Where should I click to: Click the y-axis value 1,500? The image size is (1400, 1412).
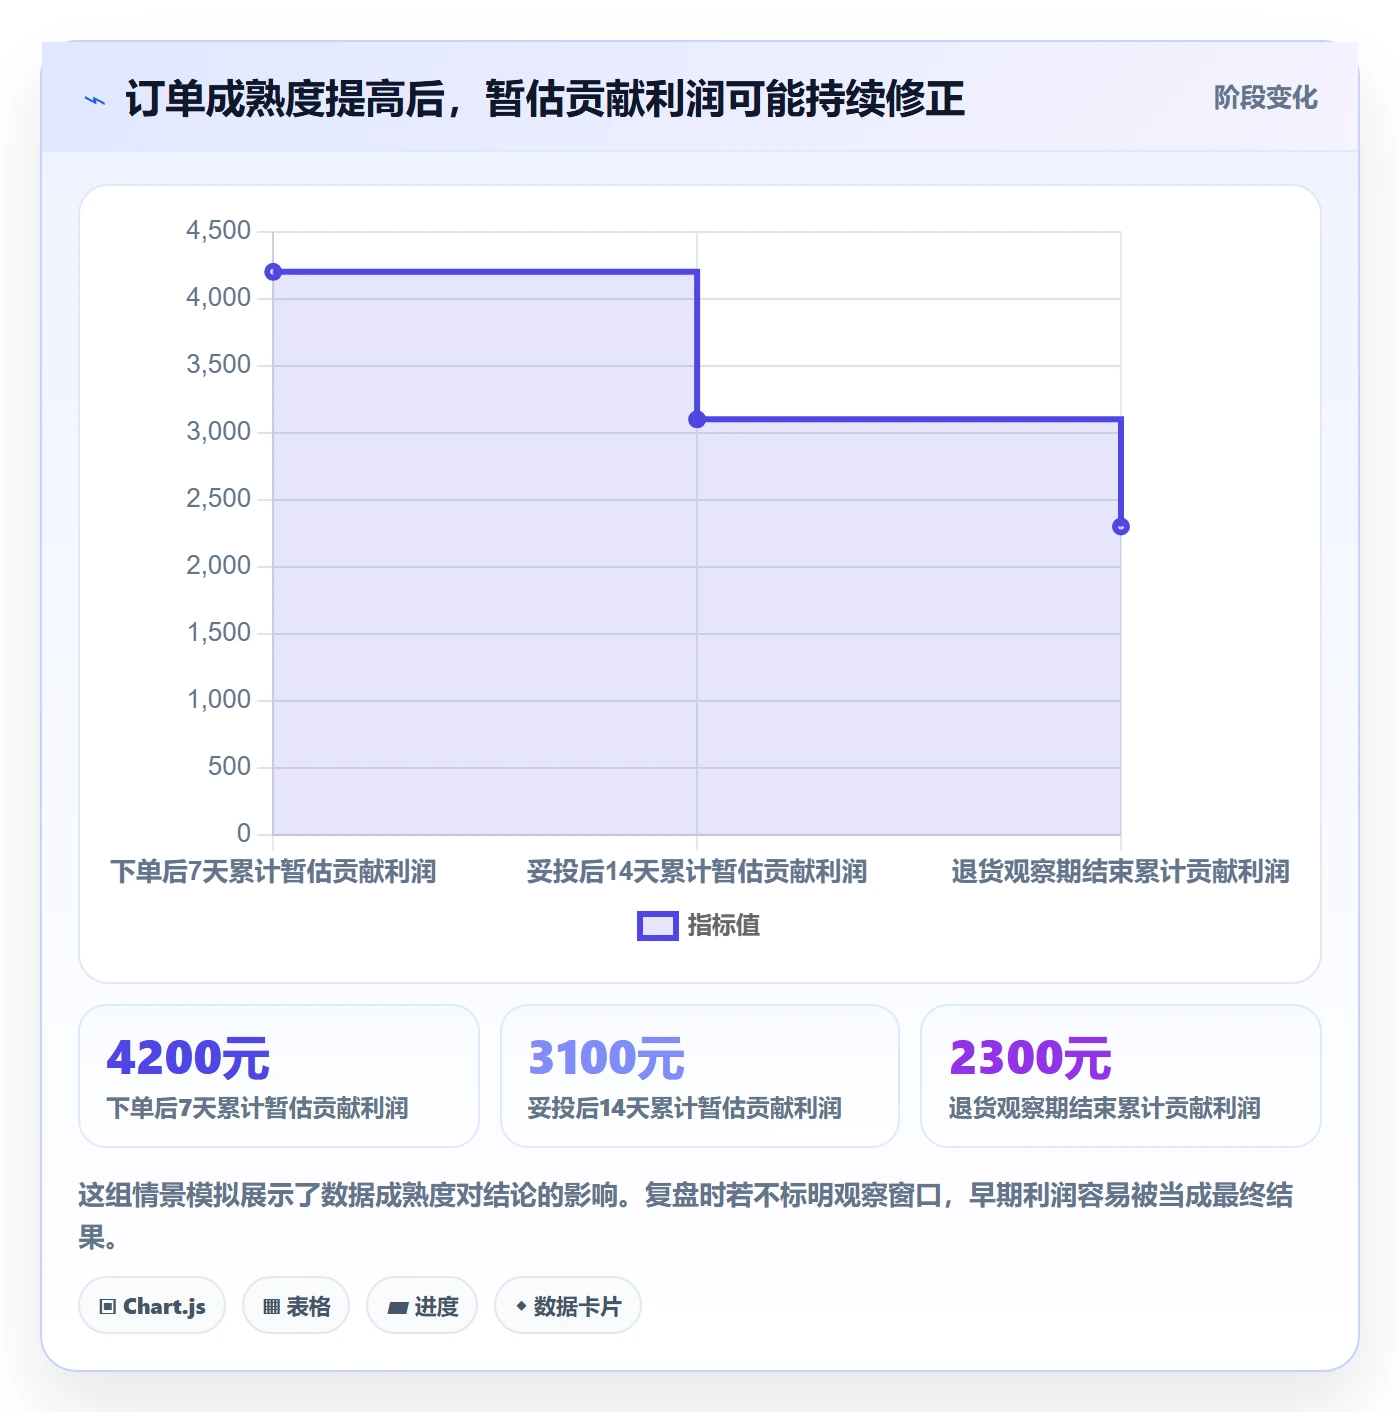[x=218, y=633]
